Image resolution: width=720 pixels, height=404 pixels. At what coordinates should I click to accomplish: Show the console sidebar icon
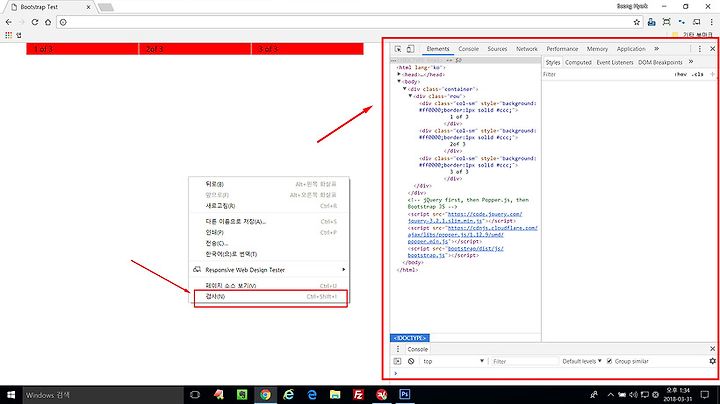398,361
